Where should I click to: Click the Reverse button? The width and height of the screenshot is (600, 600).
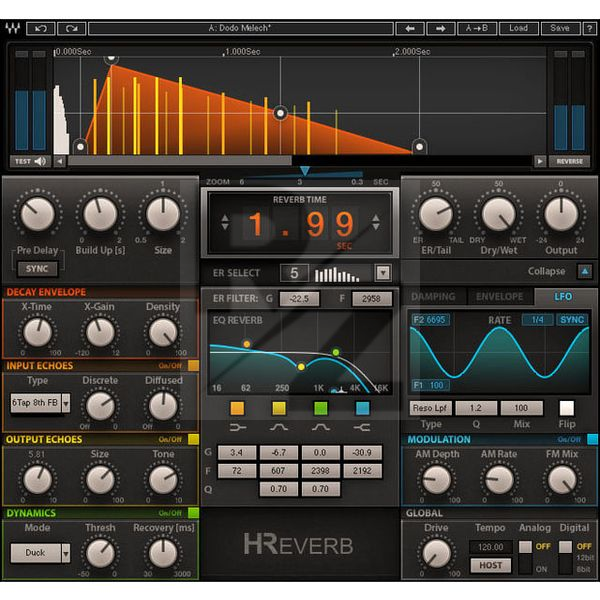pos(569,161)
